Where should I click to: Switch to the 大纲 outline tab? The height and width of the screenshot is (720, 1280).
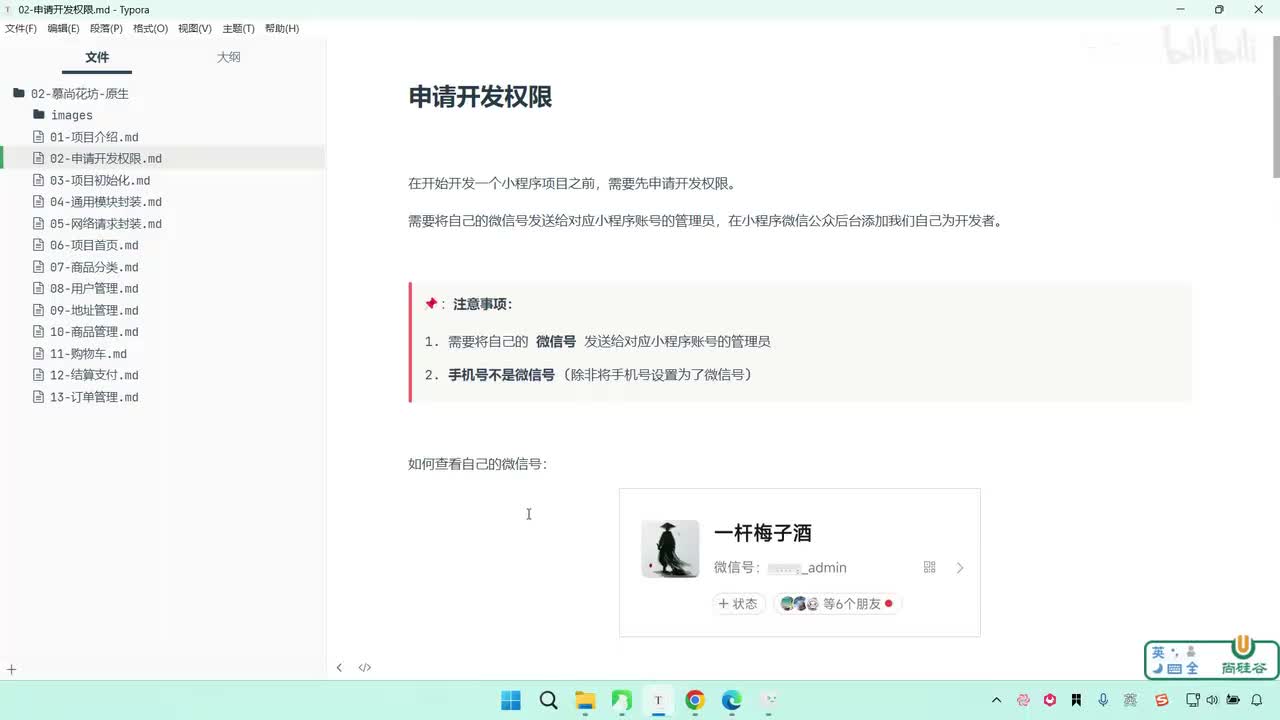click(x=229, y=57)
